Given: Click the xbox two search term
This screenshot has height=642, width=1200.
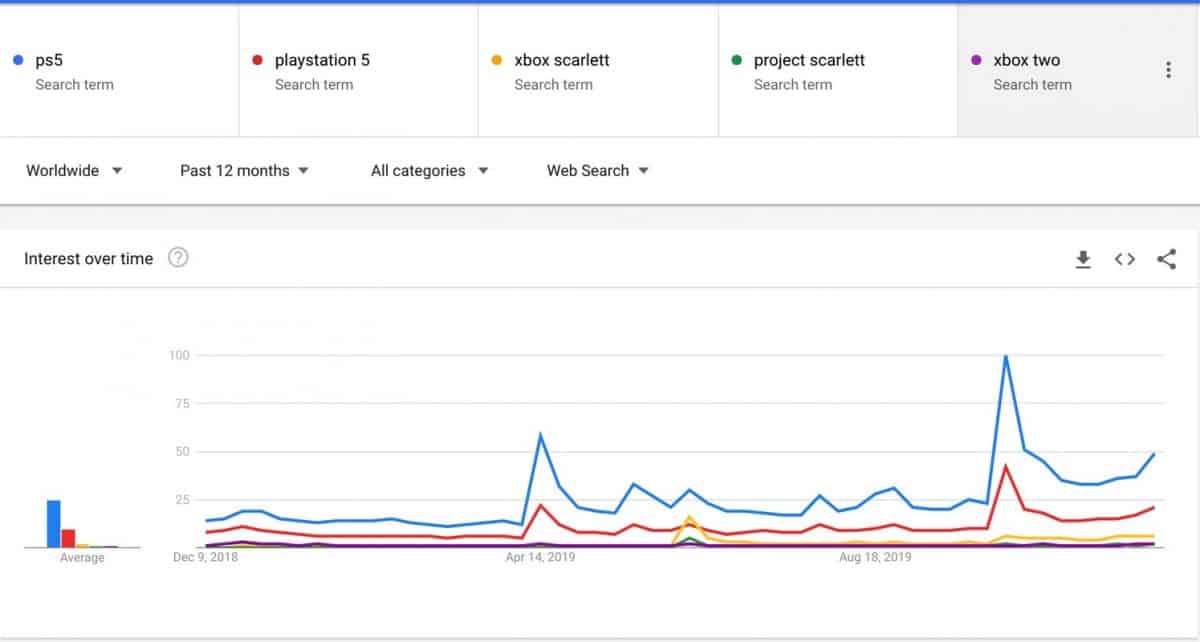Looking at the screenshot, I should (x=1026, y=60).
